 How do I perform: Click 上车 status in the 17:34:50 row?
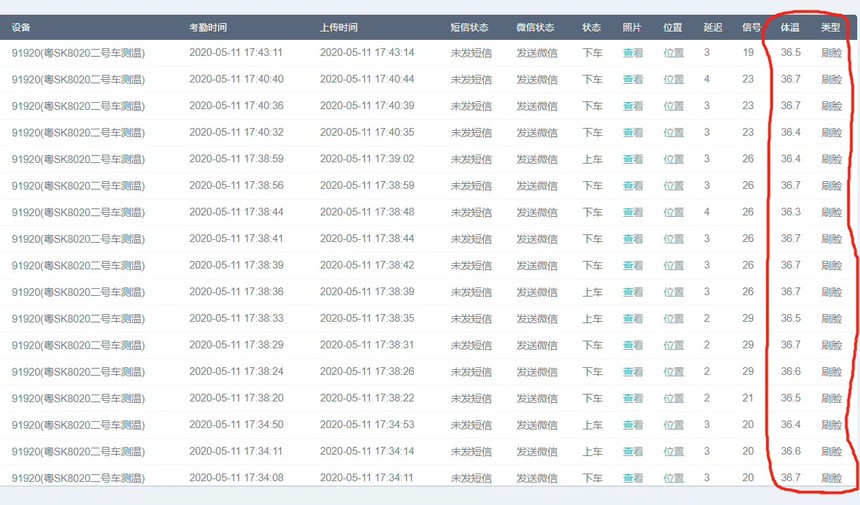pos(592,425)
